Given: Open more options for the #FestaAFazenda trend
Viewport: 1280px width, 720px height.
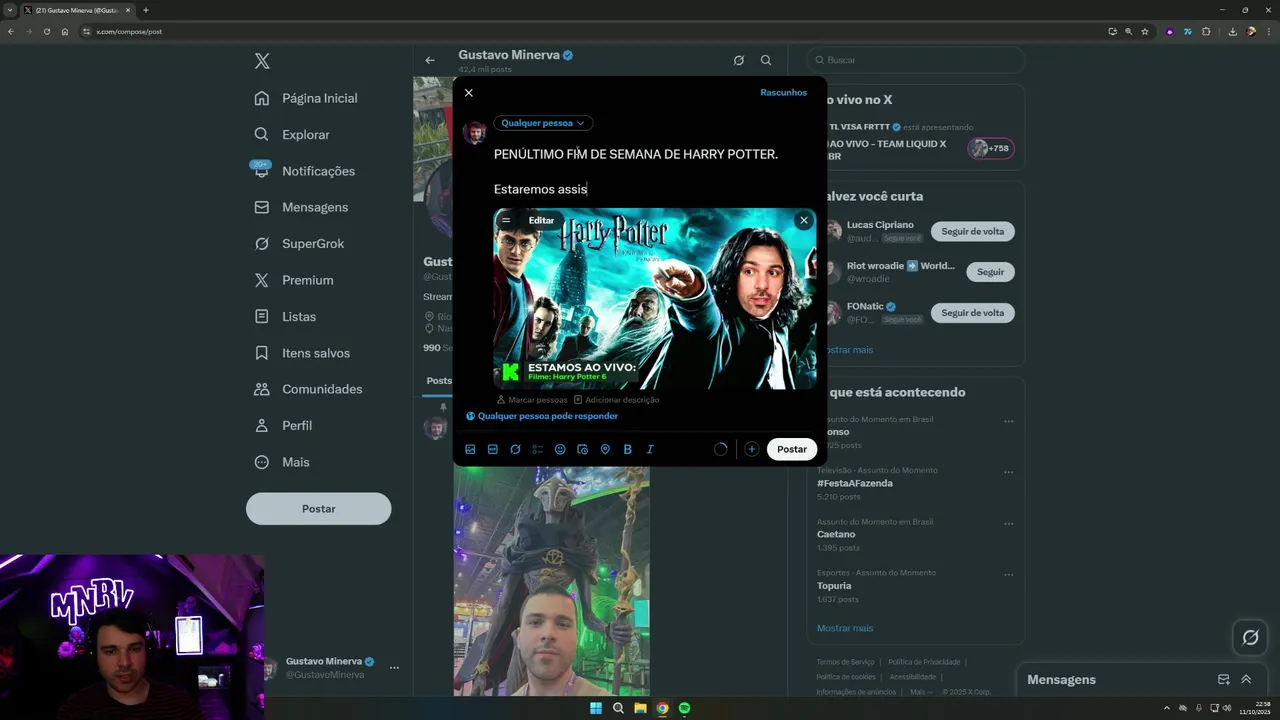Looking at the screenshot, I should tap(1008, 472).
